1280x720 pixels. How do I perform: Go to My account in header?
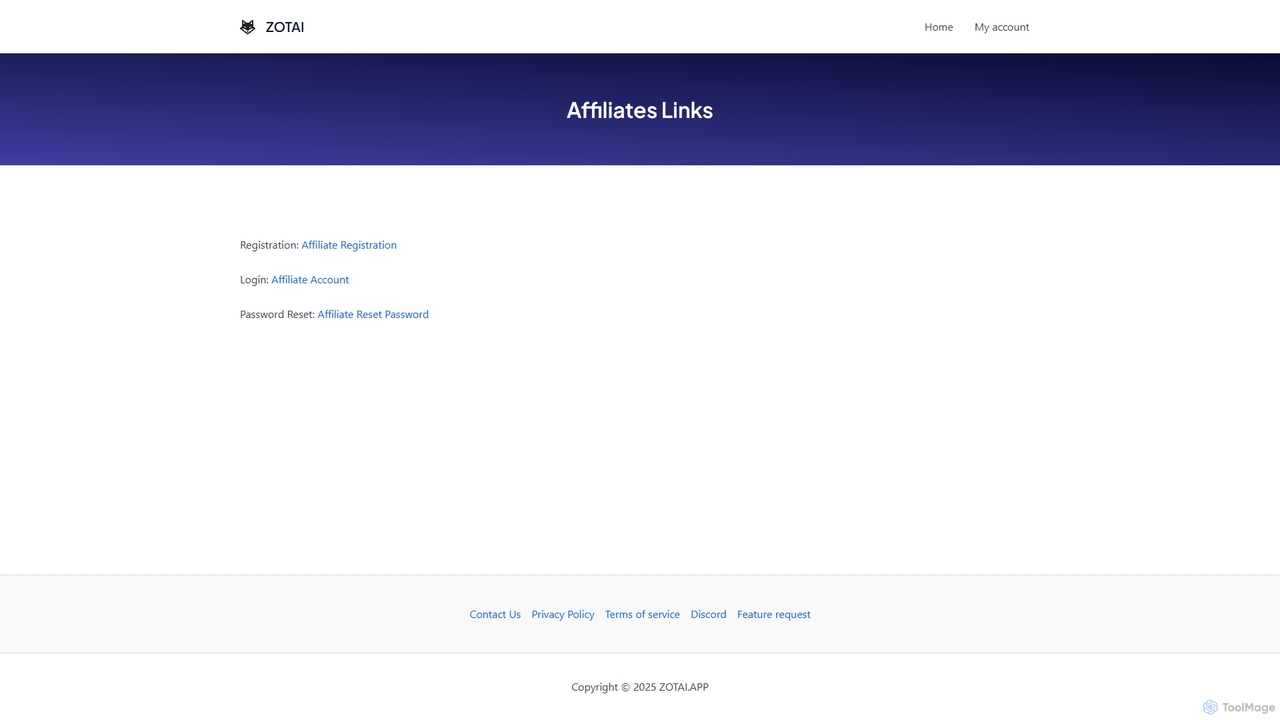coord(1001,27)
